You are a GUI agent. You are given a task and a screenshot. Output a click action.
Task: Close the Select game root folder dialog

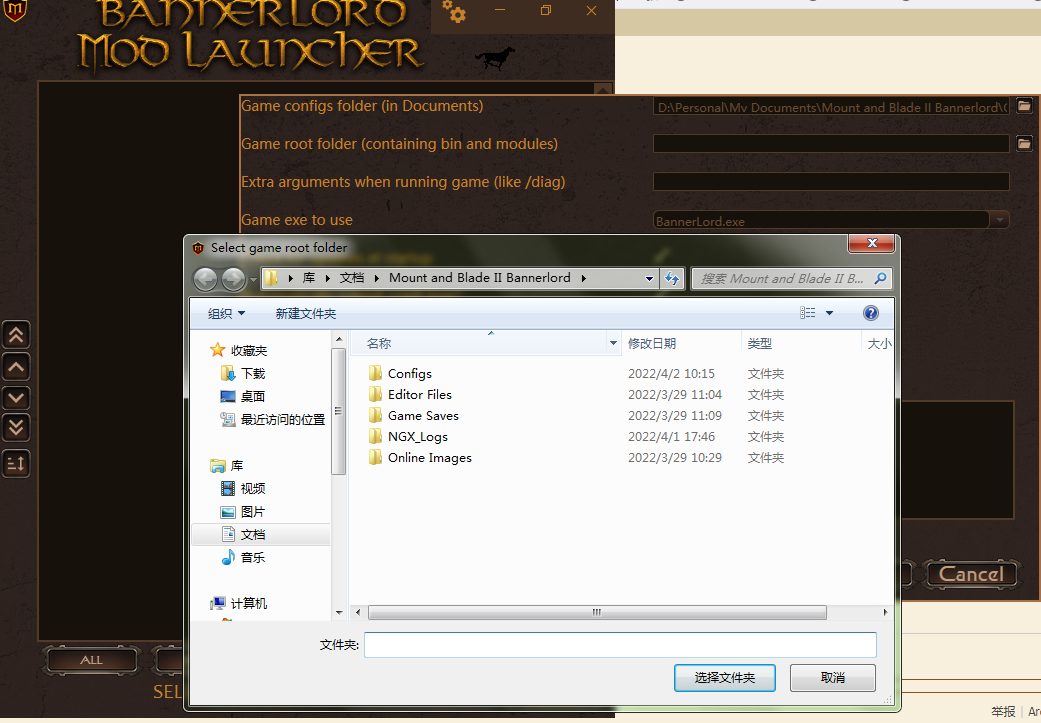point(872,243)
